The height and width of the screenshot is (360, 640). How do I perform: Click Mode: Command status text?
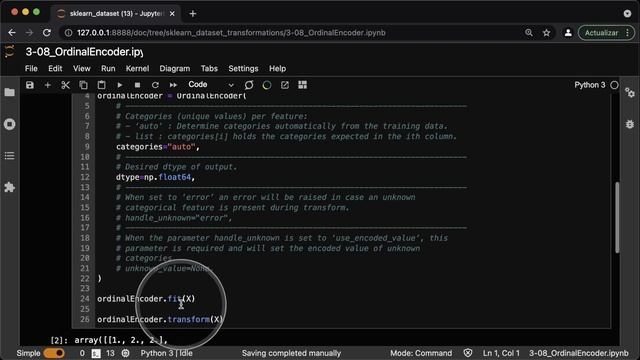click(421, 353)
